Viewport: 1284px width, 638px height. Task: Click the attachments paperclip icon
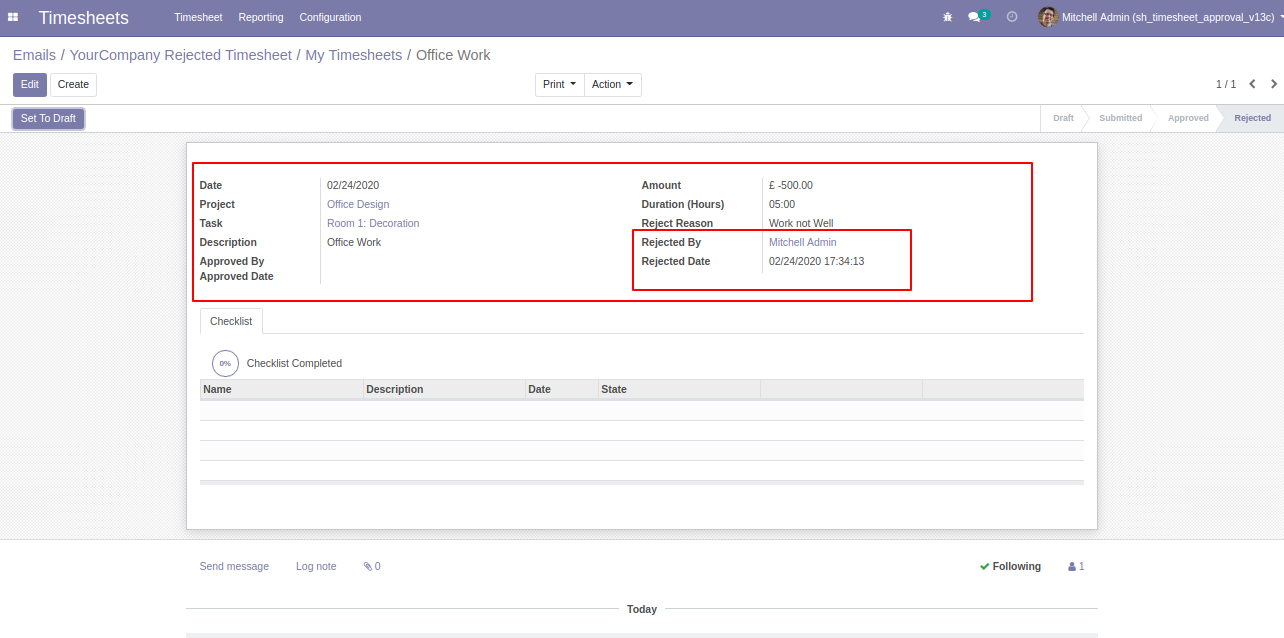click(x=368, y=566)
